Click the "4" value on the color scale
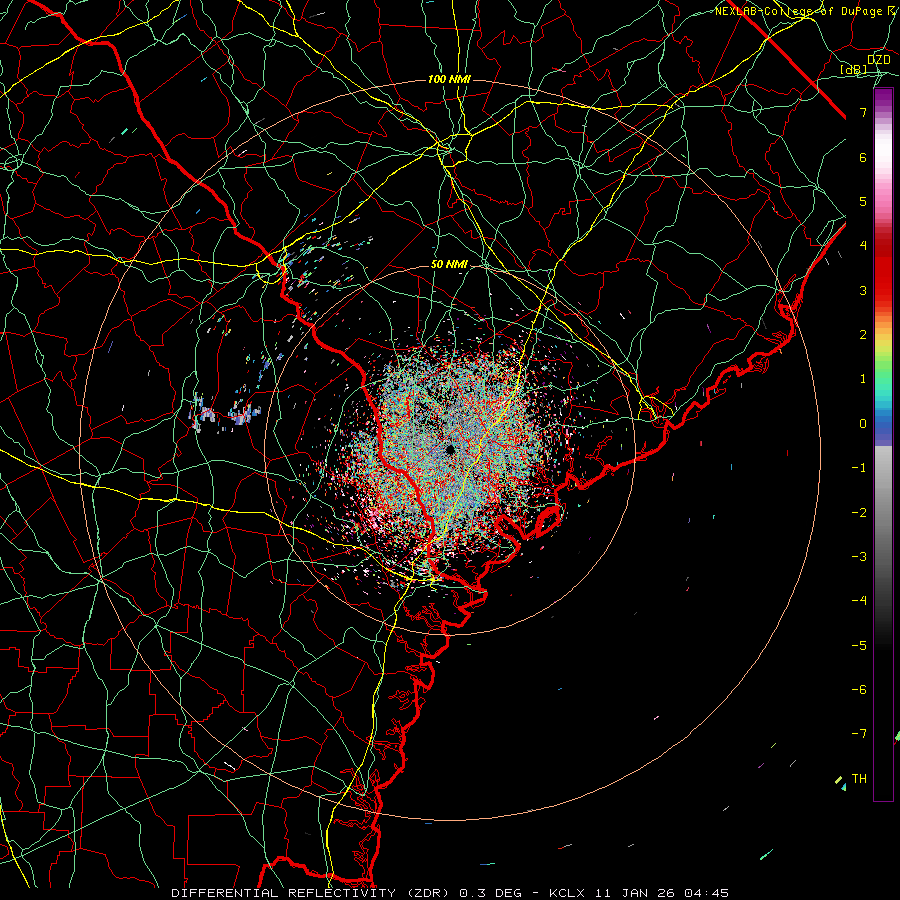The height and width of the screenshot is (900, 900). (863, 245)
